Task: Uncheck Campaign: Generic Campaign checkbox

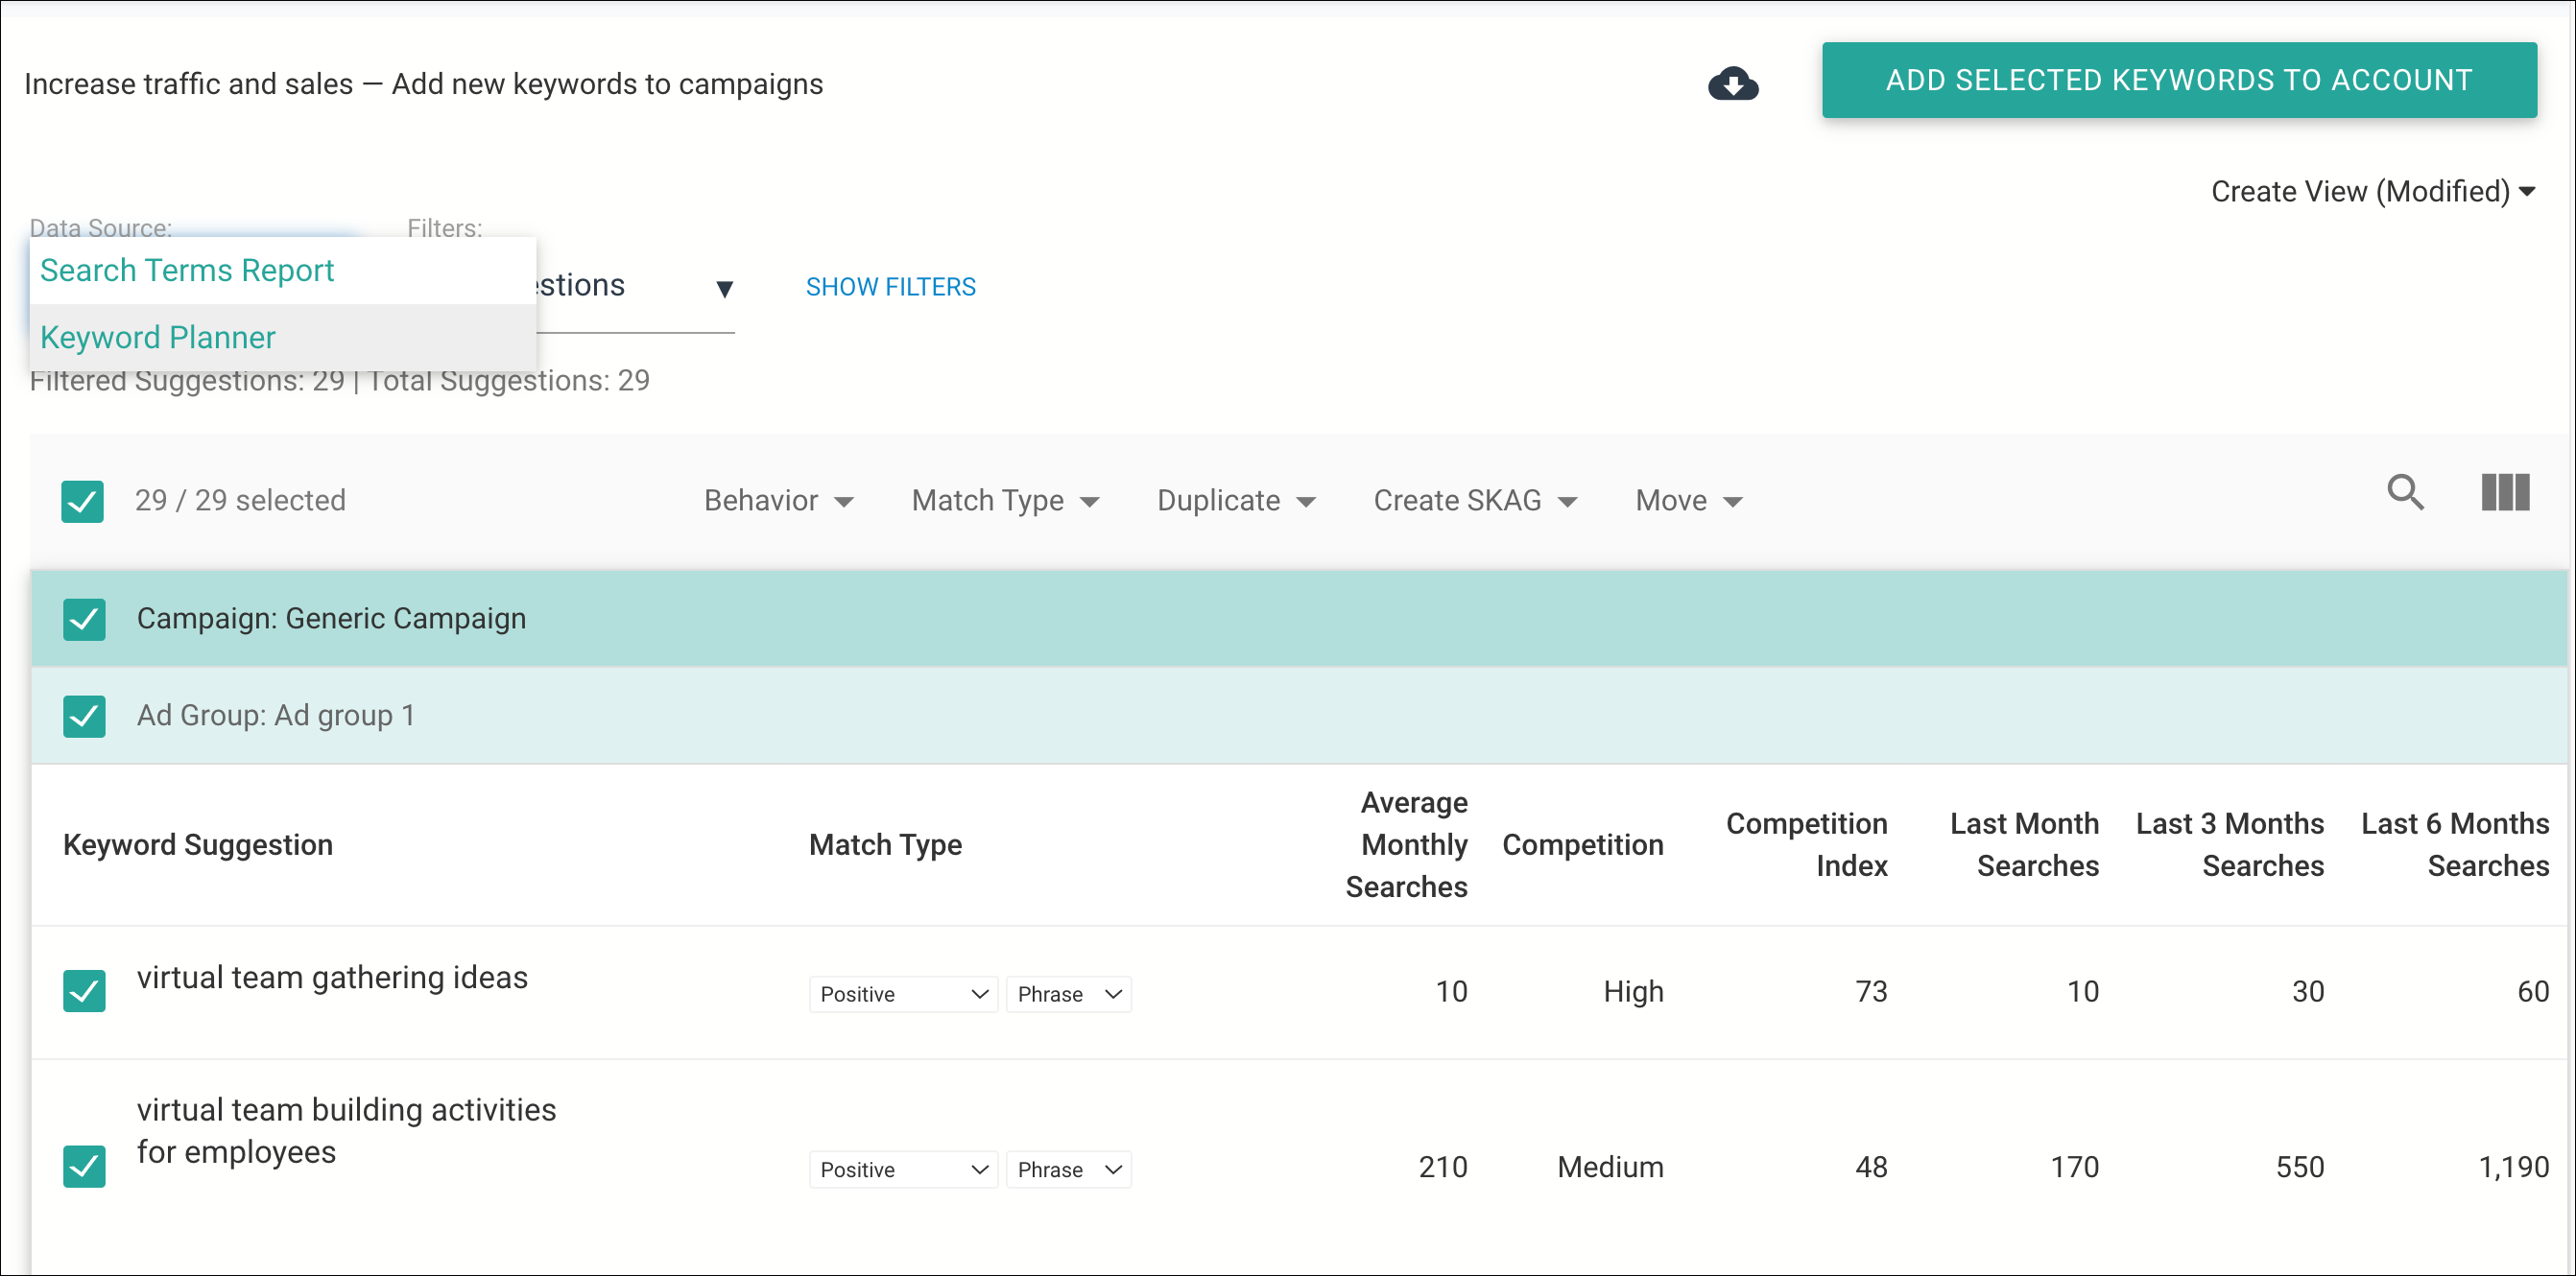Action: 84,619
